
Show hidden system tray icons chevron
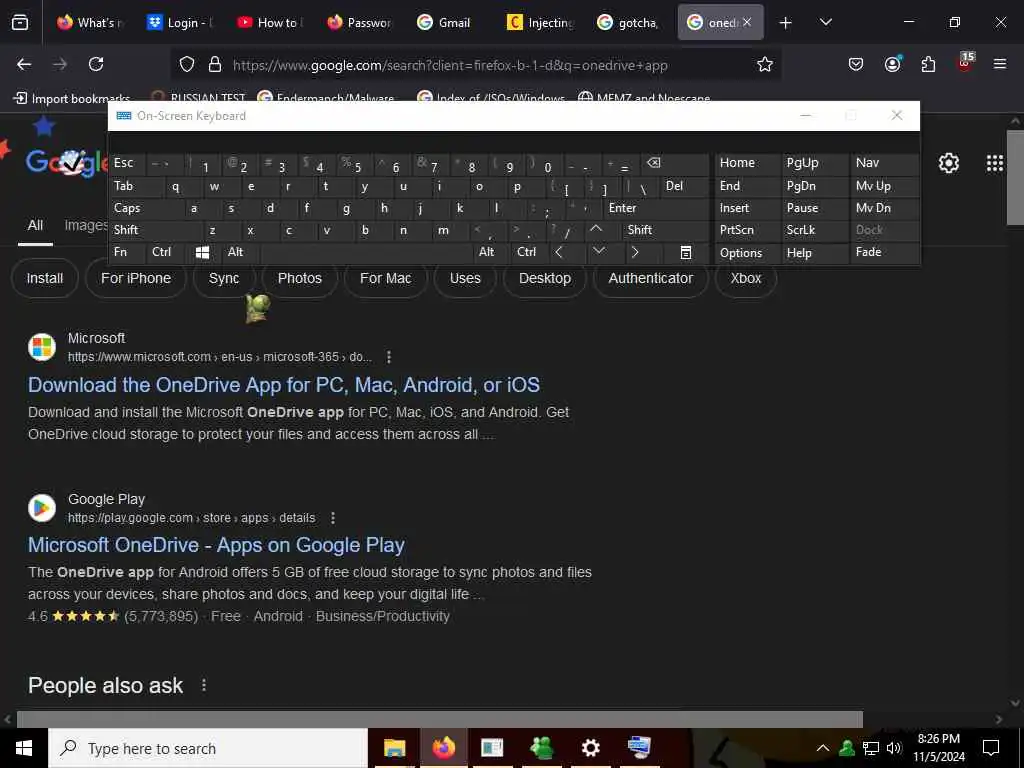[x=823, y=748]
